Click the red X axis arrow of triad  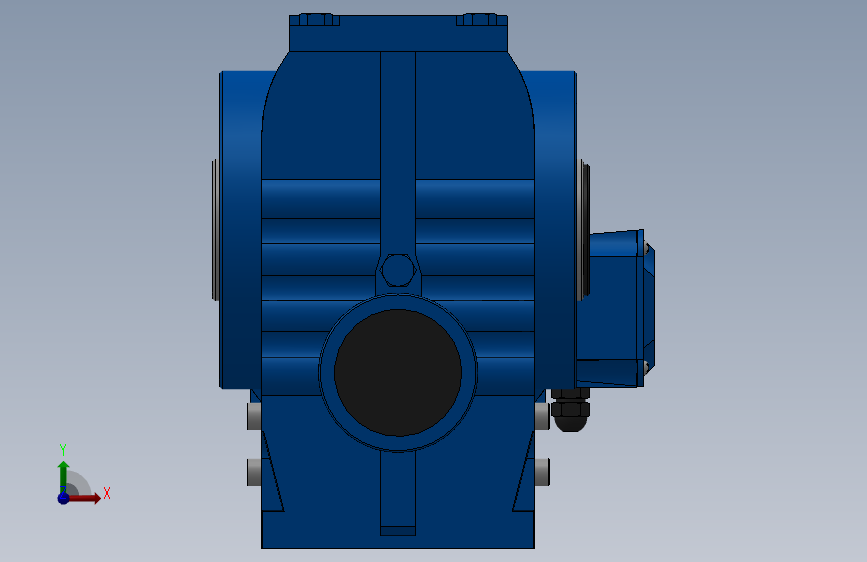coord(84,498)
